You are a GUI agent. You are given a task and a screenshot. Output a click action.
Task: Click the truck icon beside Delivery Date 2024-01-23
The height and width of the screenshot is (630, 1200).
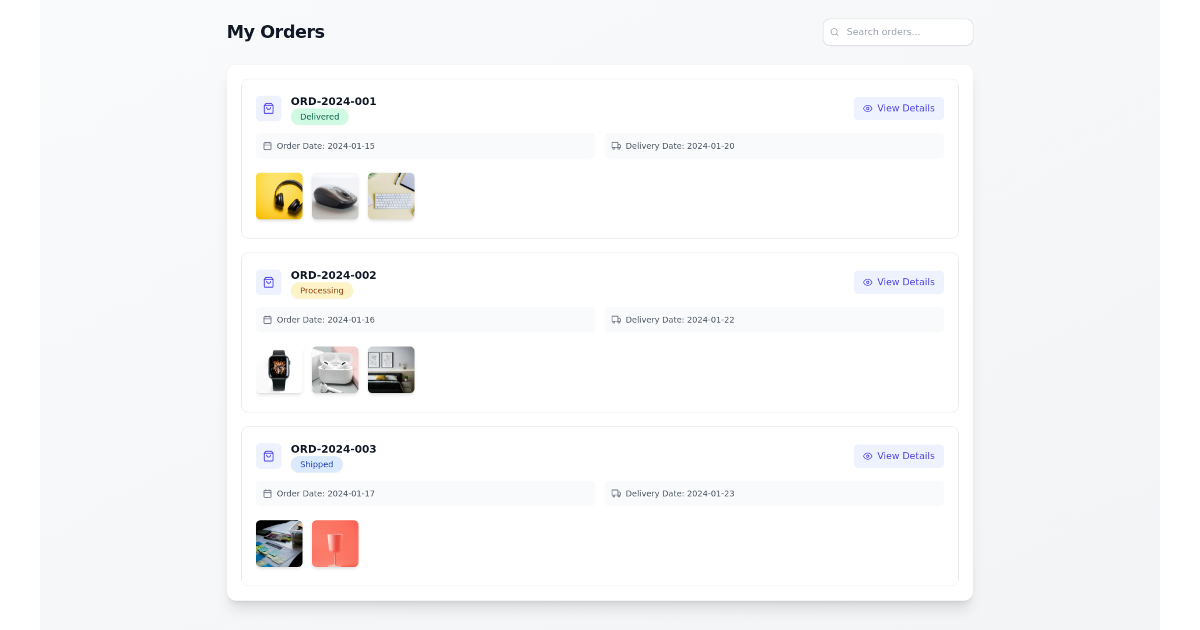click(x=615, y=493)
